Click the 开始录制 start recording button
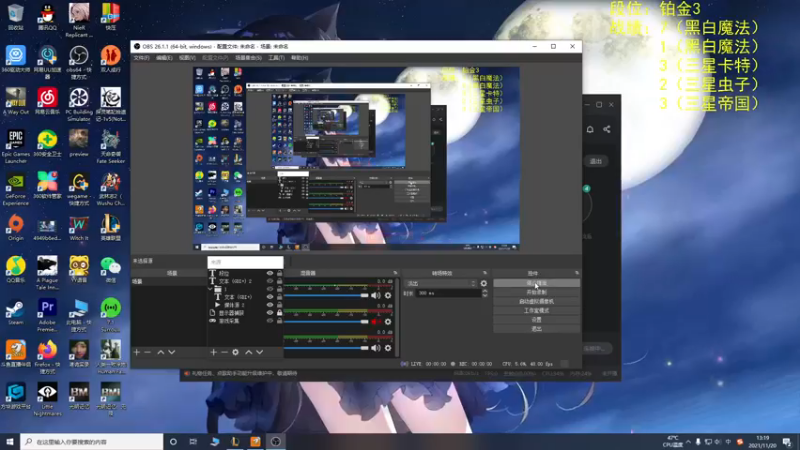The width and height of the screenshot is (800, 450). (536, 292)
